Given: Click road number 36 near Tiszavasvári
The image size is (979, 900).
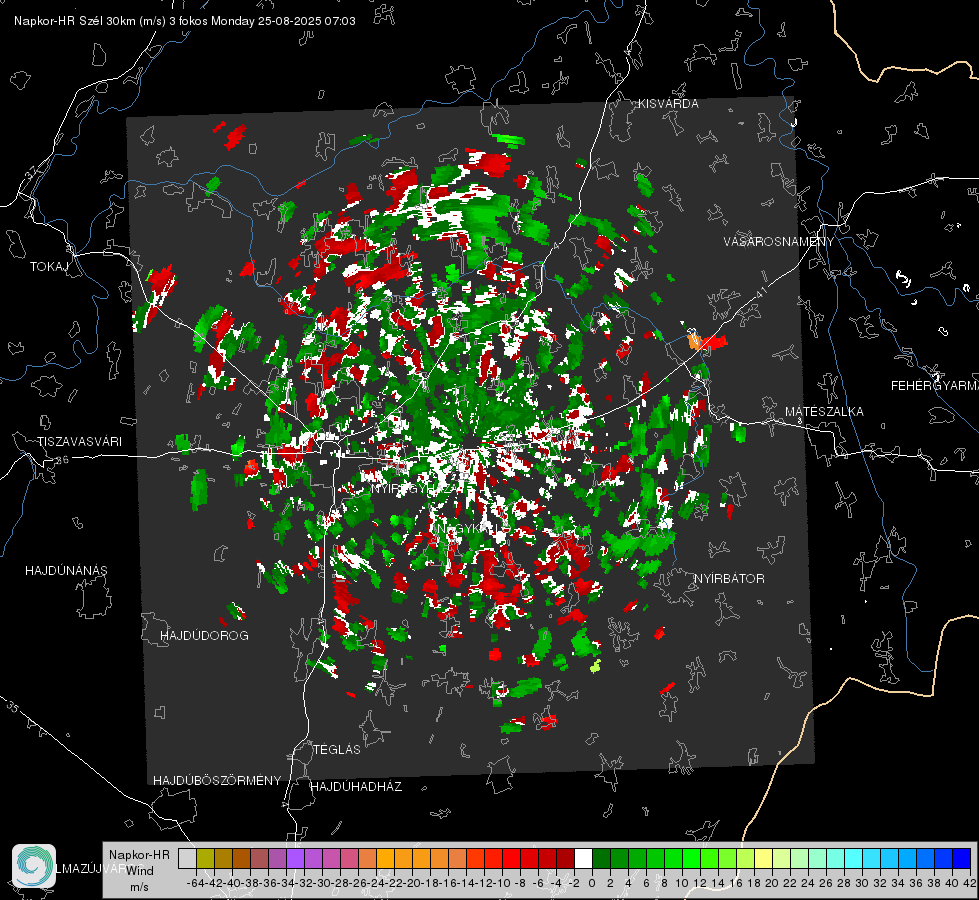Looking at the screenshot, I should pos(62,460).
